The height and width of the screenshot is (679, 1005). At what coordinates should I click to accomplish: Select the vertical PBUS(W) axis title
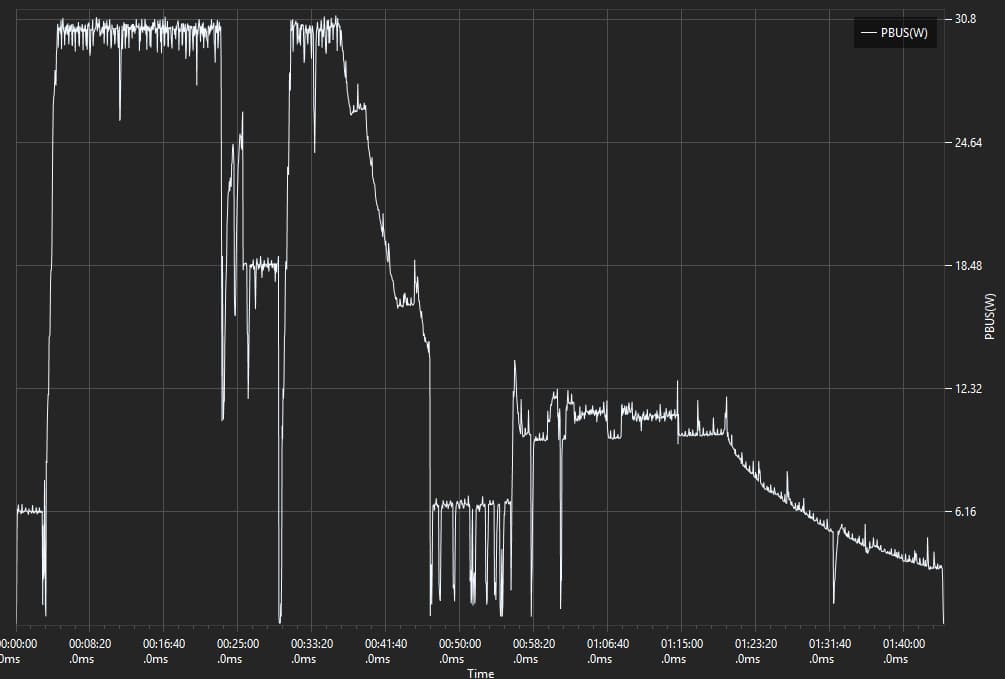[989, 316]
